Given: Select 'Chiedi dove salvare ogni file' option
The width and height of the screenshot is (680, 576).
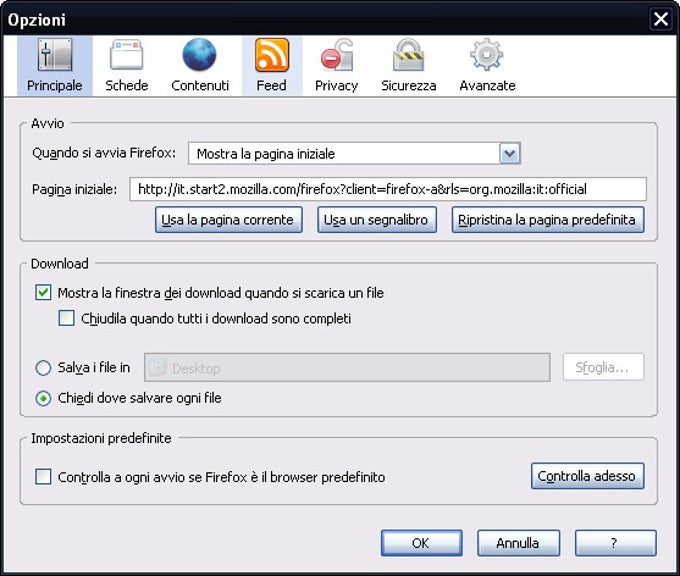Looking at the screenshot, I should click(43, 398).
